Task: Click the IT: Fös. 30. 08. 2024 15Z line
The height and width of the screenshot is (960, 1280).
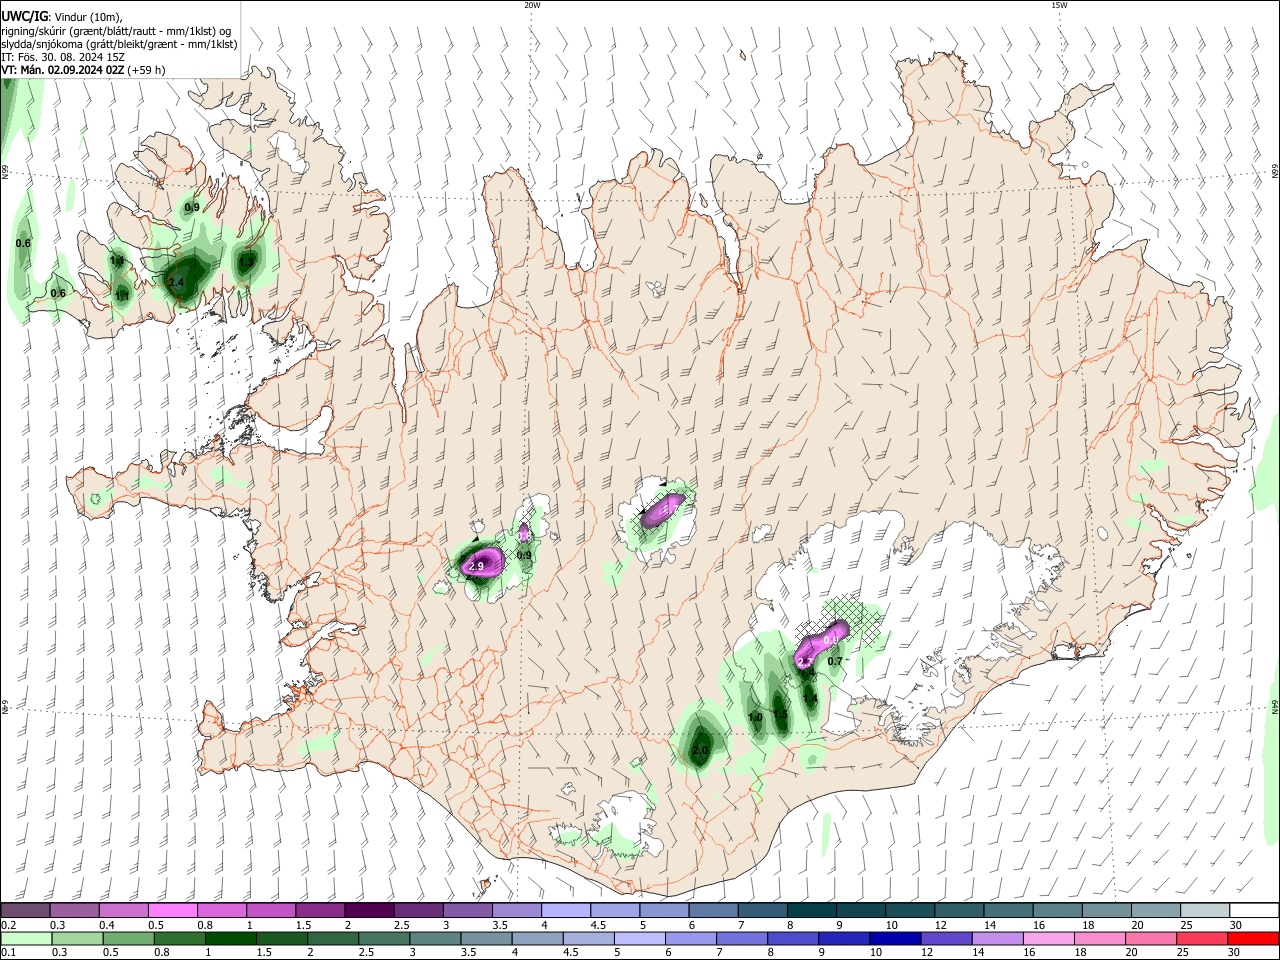Action: [63, 57]
